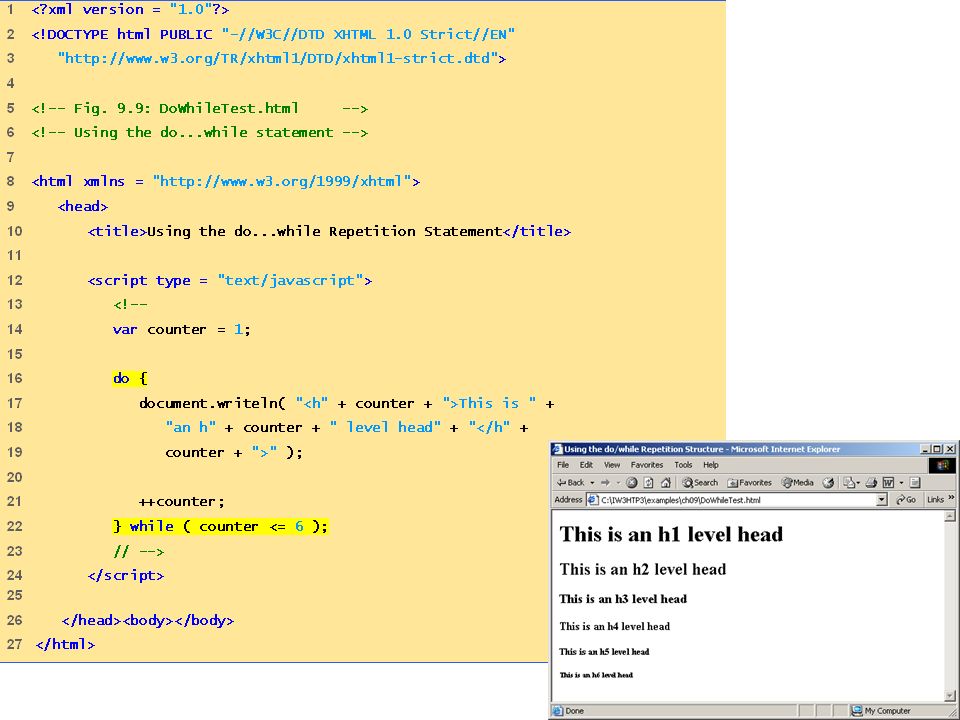Click the vertical scrollbar track
This screenshot has width=960, height=720.
[950, 606]
